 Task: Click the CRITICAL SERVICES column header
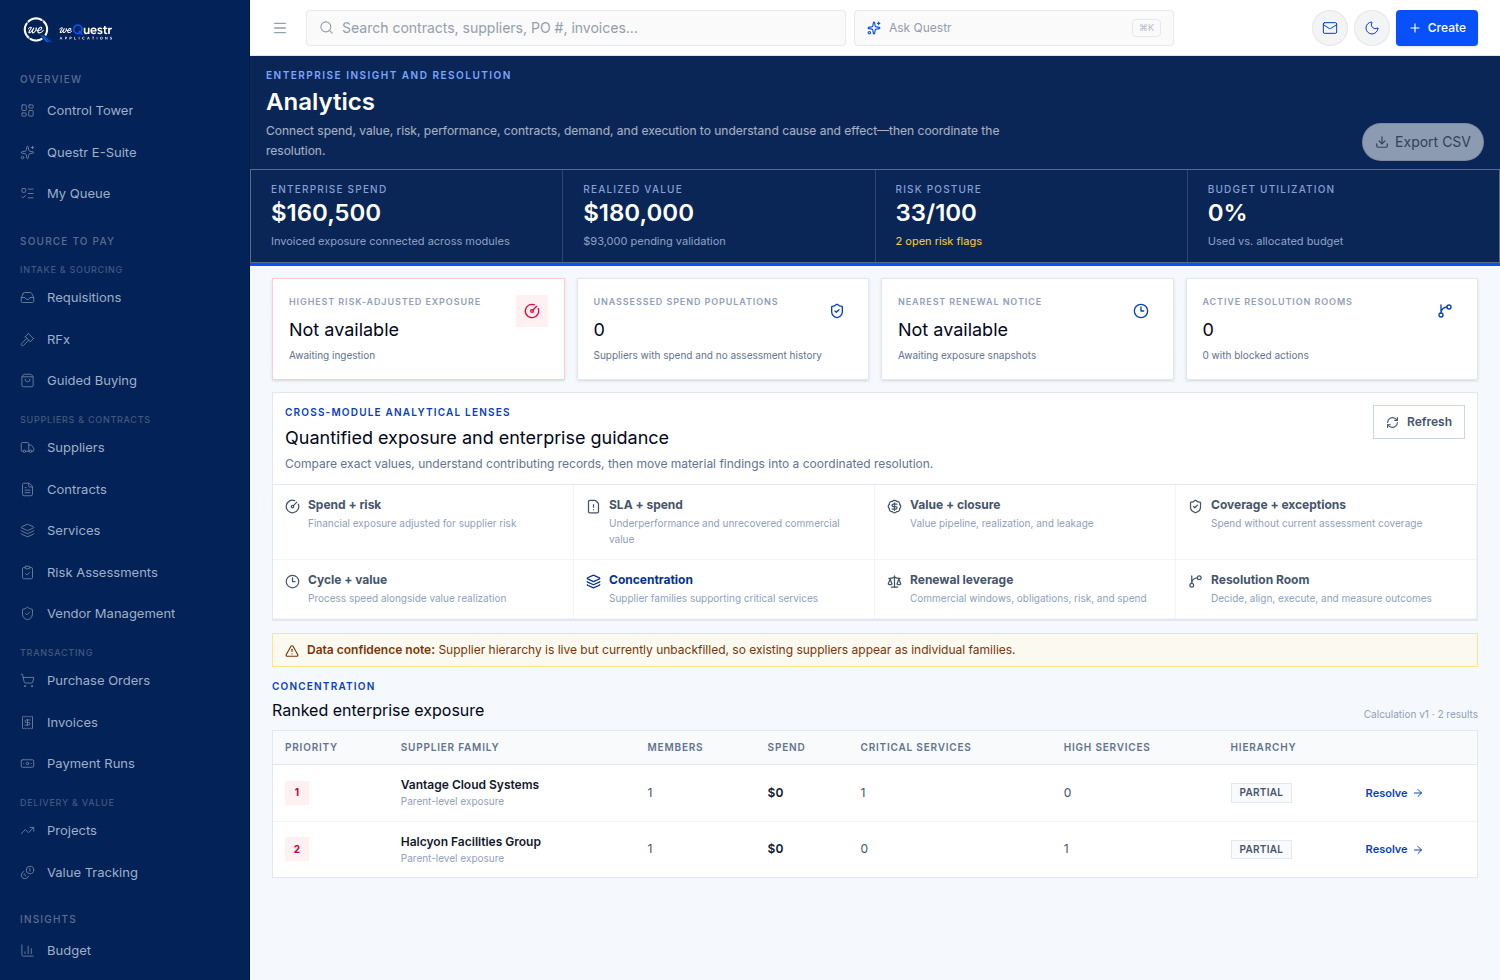point(916,747)
